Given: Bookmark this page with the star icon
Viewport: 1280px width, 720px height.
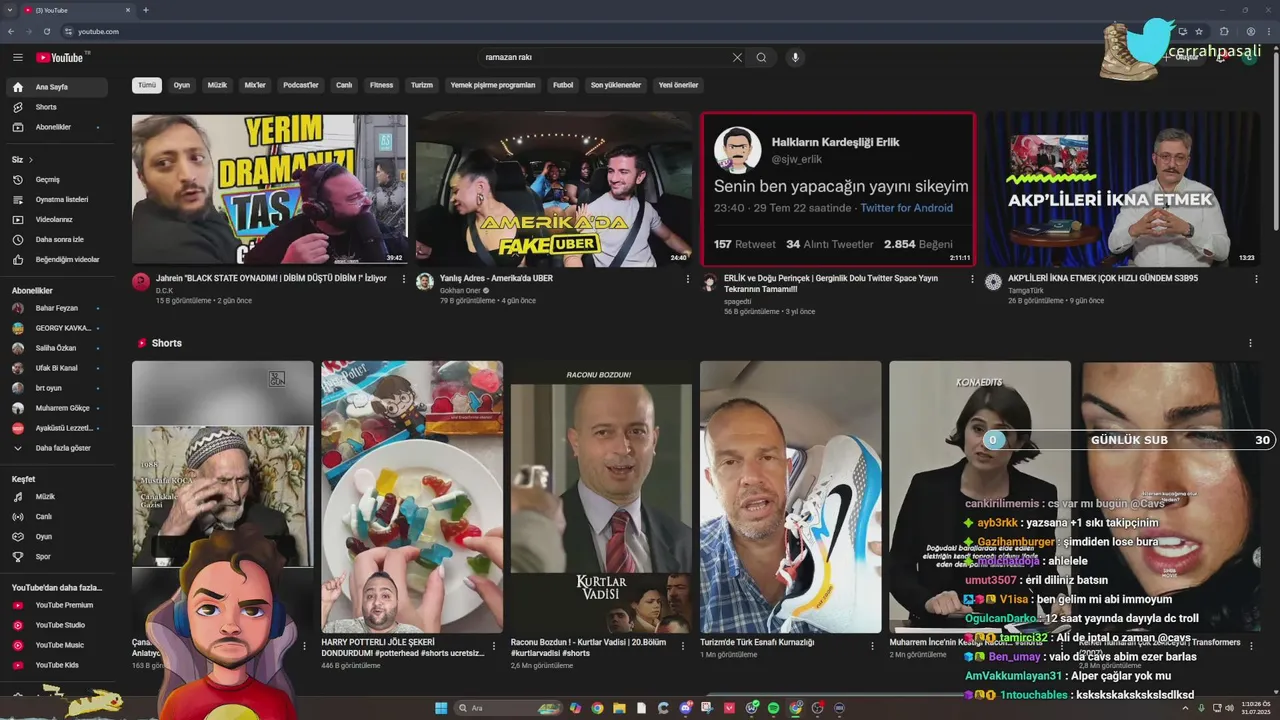Looking at the screenshot, I should coord(1199,31).
